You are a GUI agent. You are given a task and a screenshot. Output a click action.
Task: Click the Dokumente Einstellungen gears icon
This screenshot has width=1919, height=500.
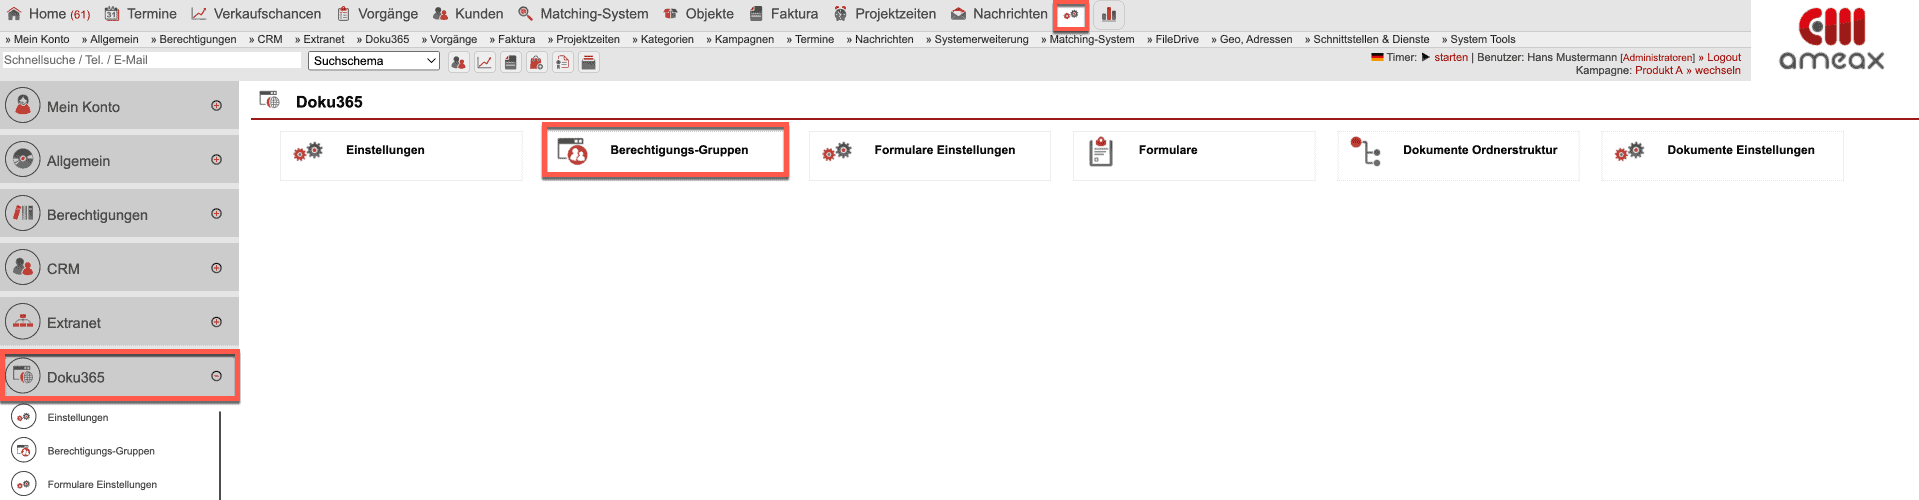coord(1629,151)
